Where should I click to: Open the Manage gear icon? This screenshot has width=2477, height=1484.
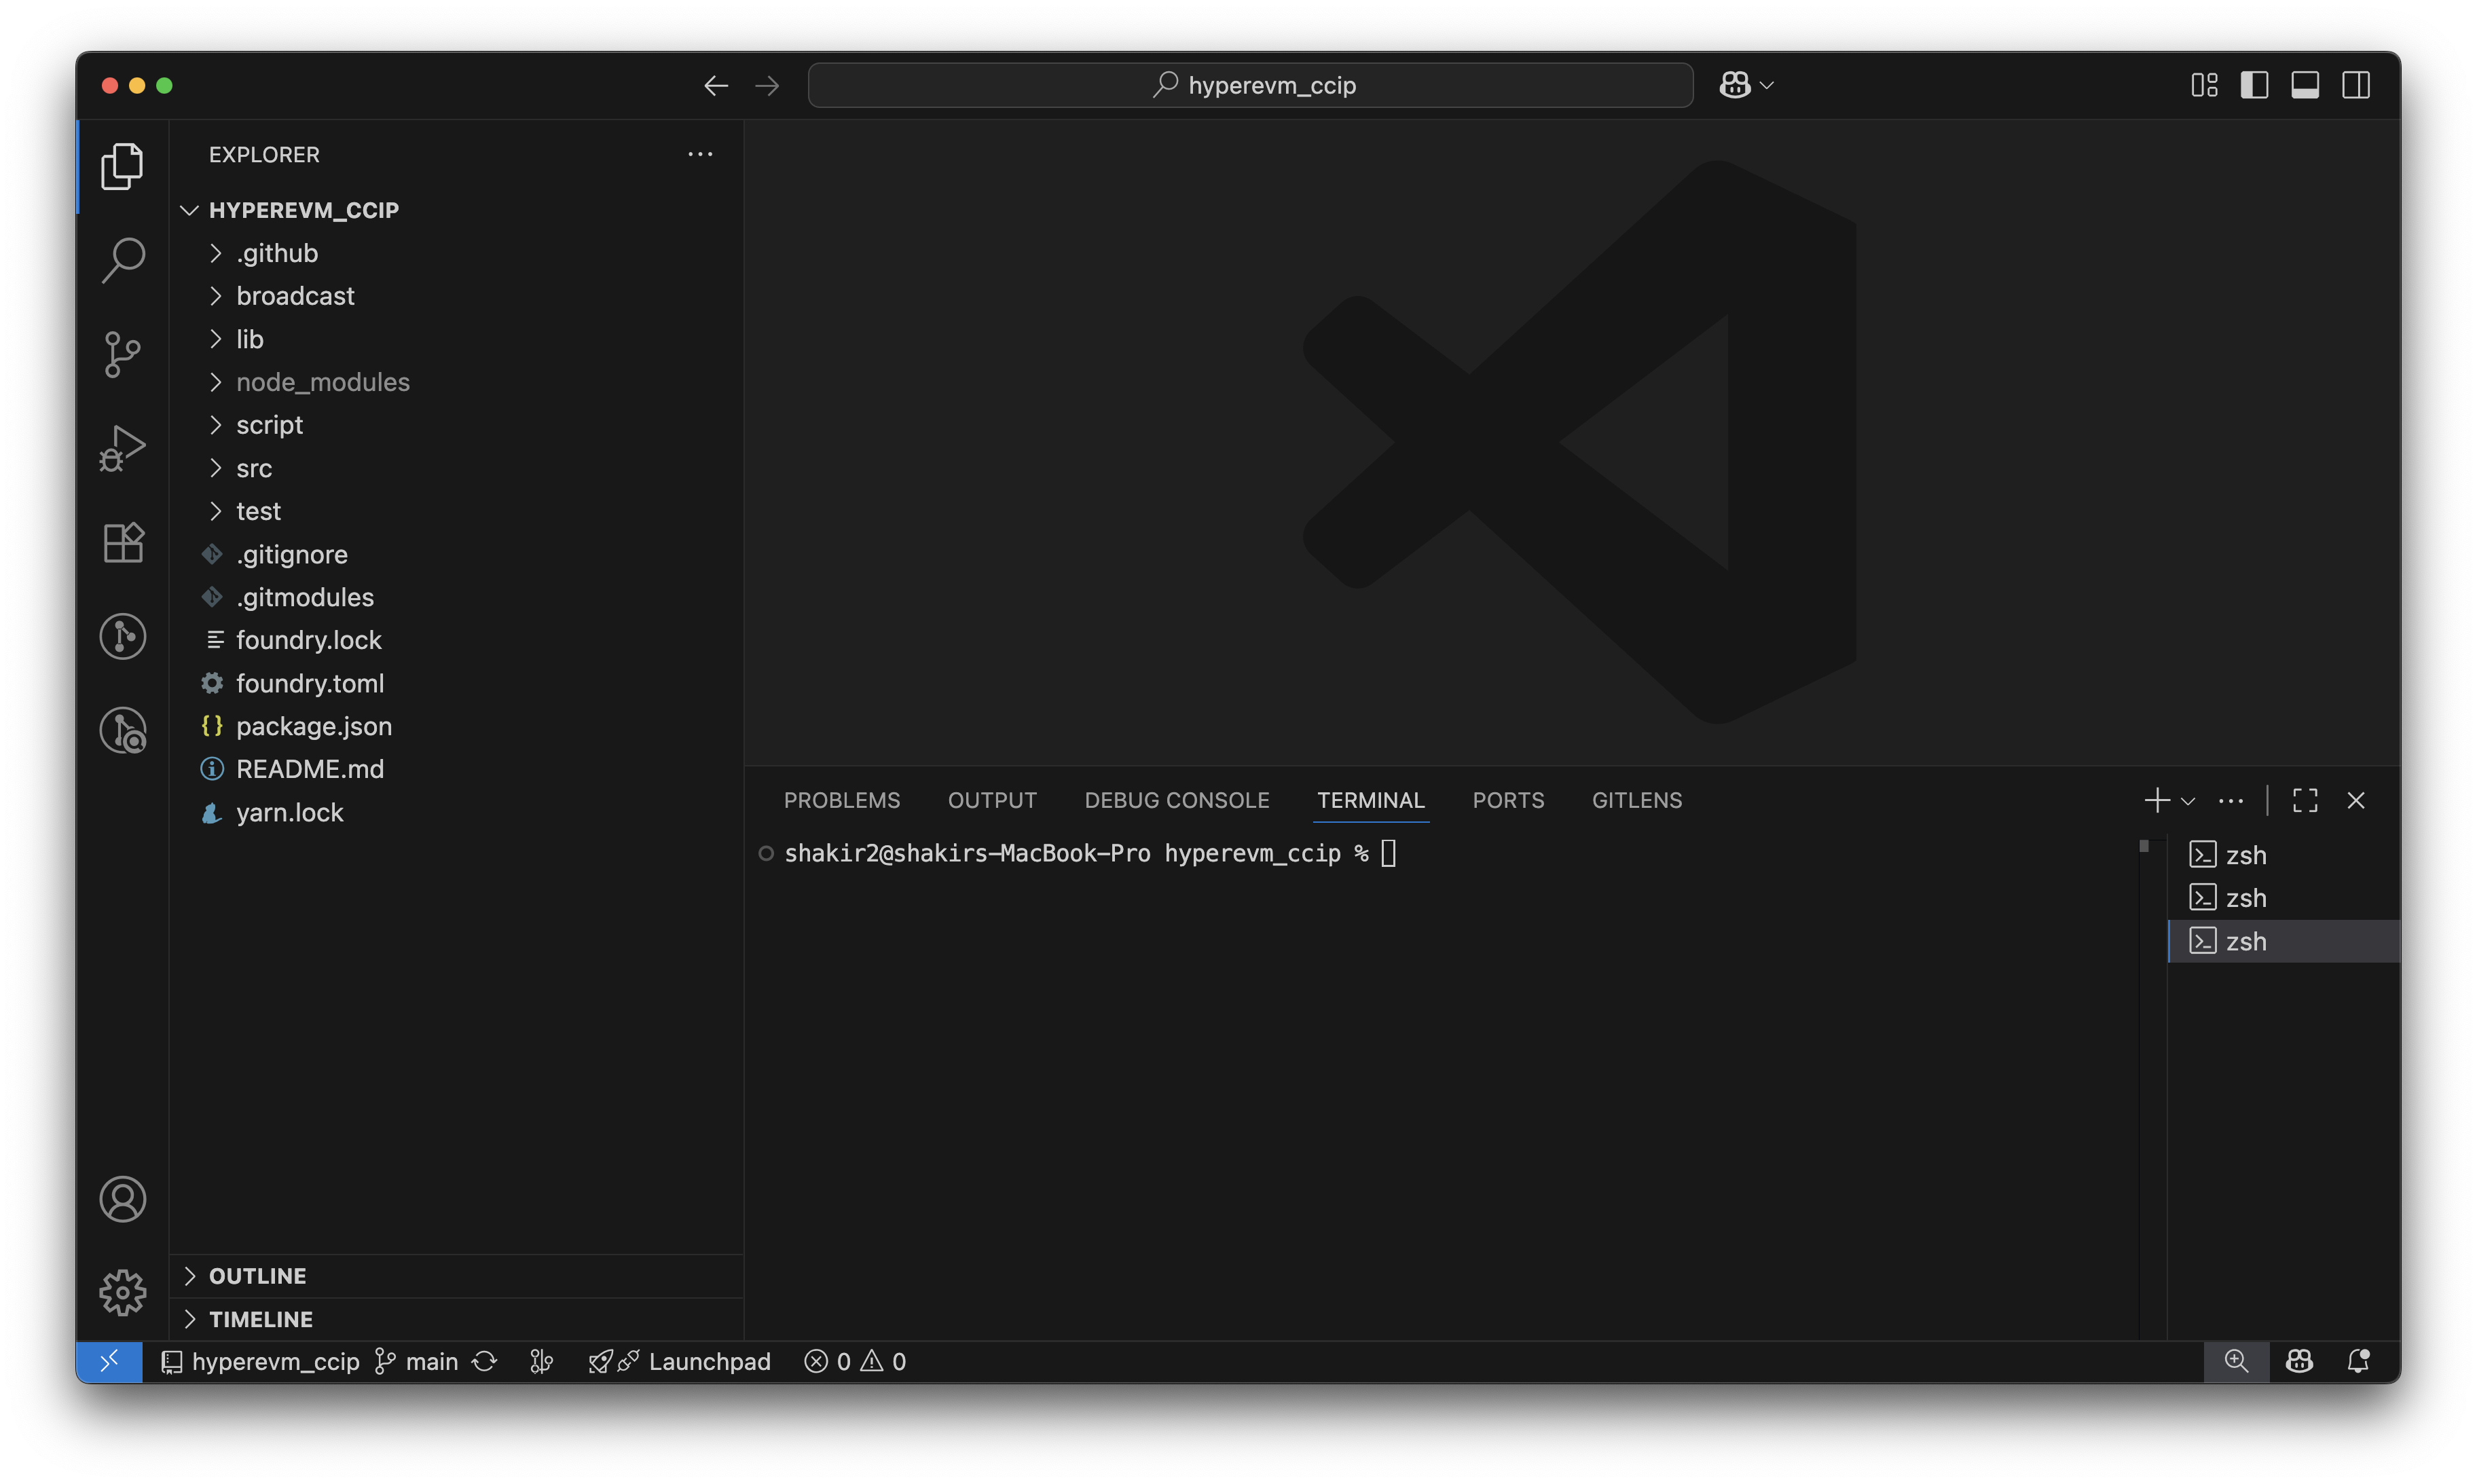122,1293
